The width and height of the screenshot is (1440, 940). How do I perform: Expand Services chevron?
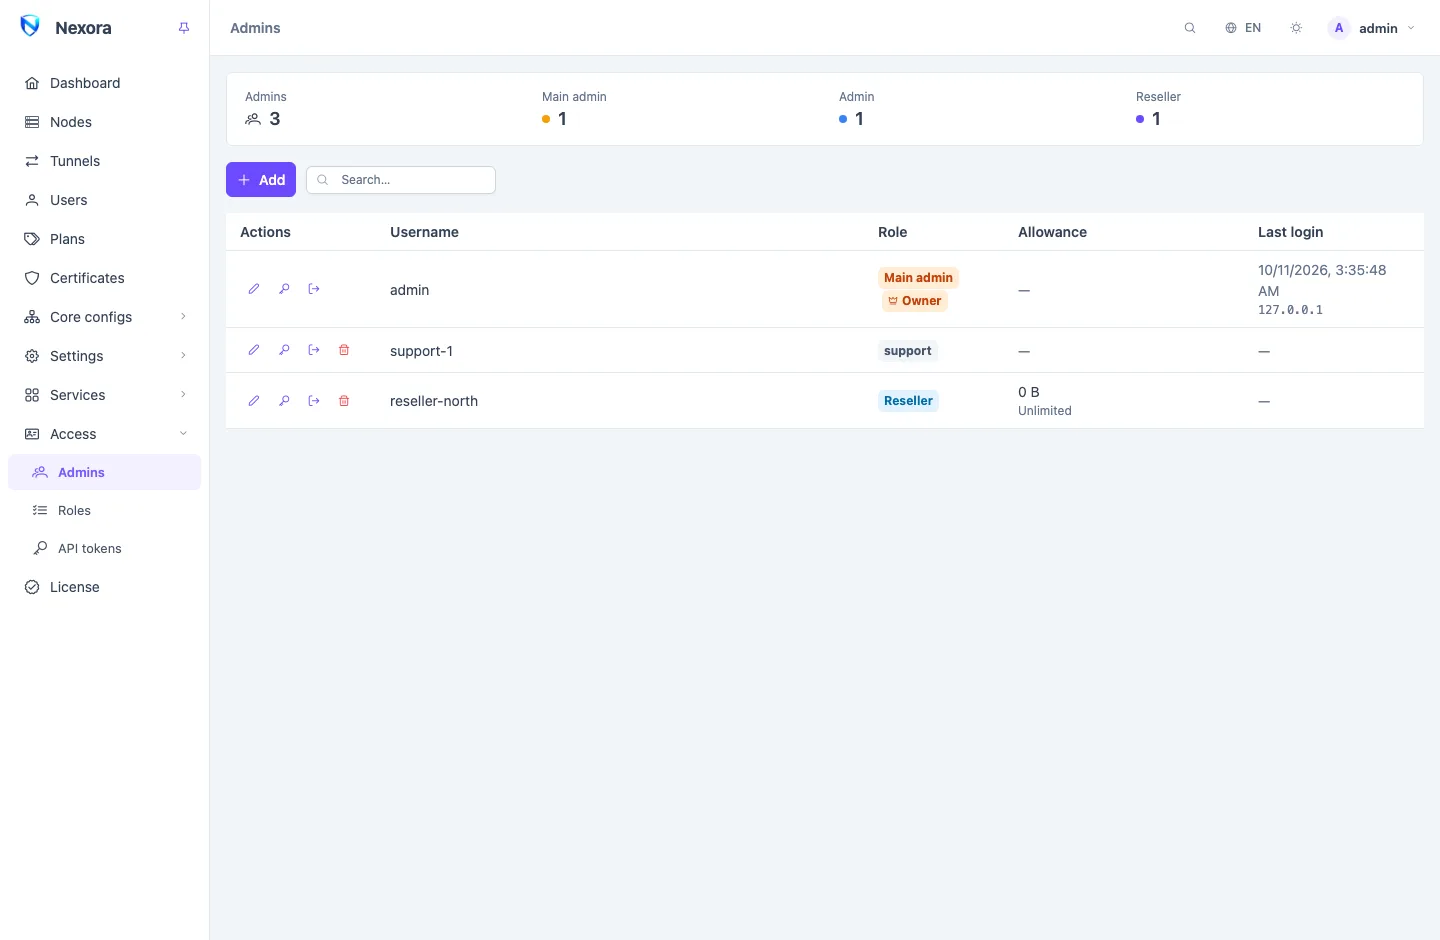coord(183,395)
